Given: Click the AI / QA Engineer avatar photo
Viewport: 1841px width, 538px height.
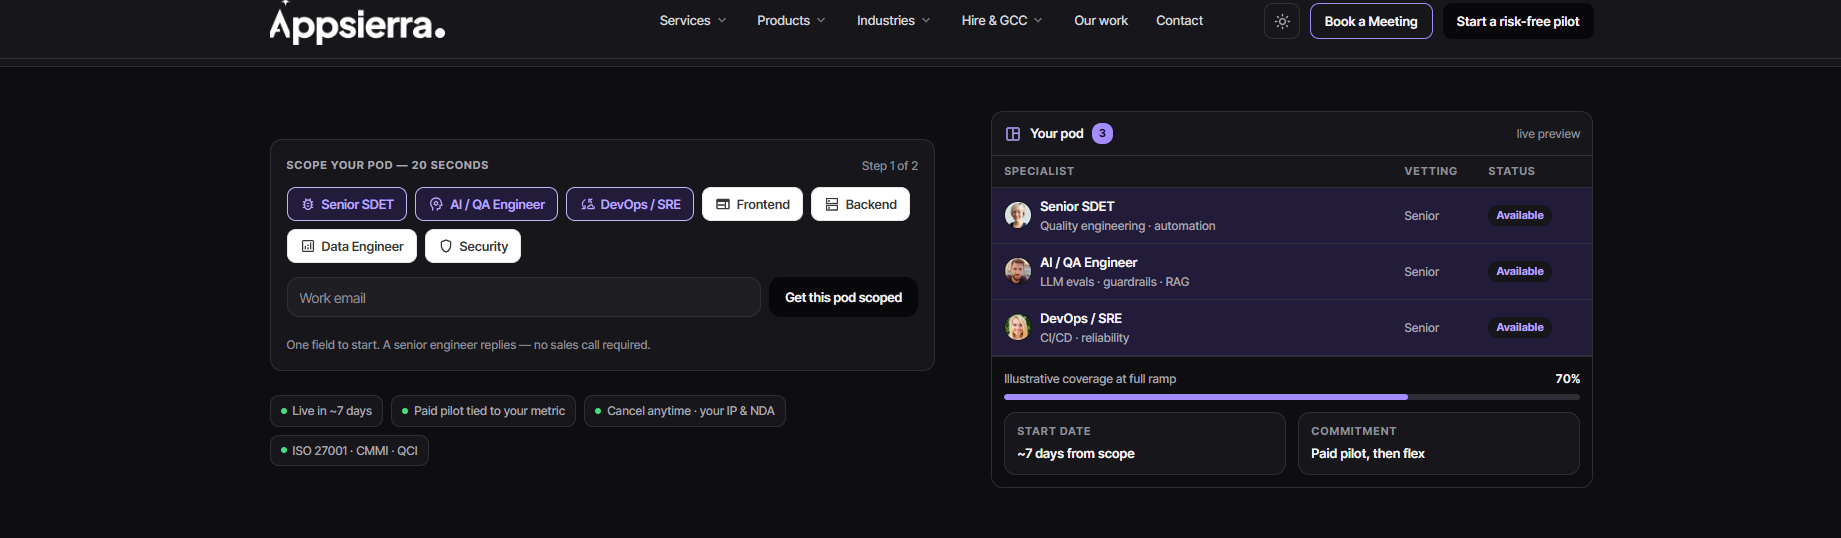Looking at the screenshot, I should click(x=1018, y=271).
